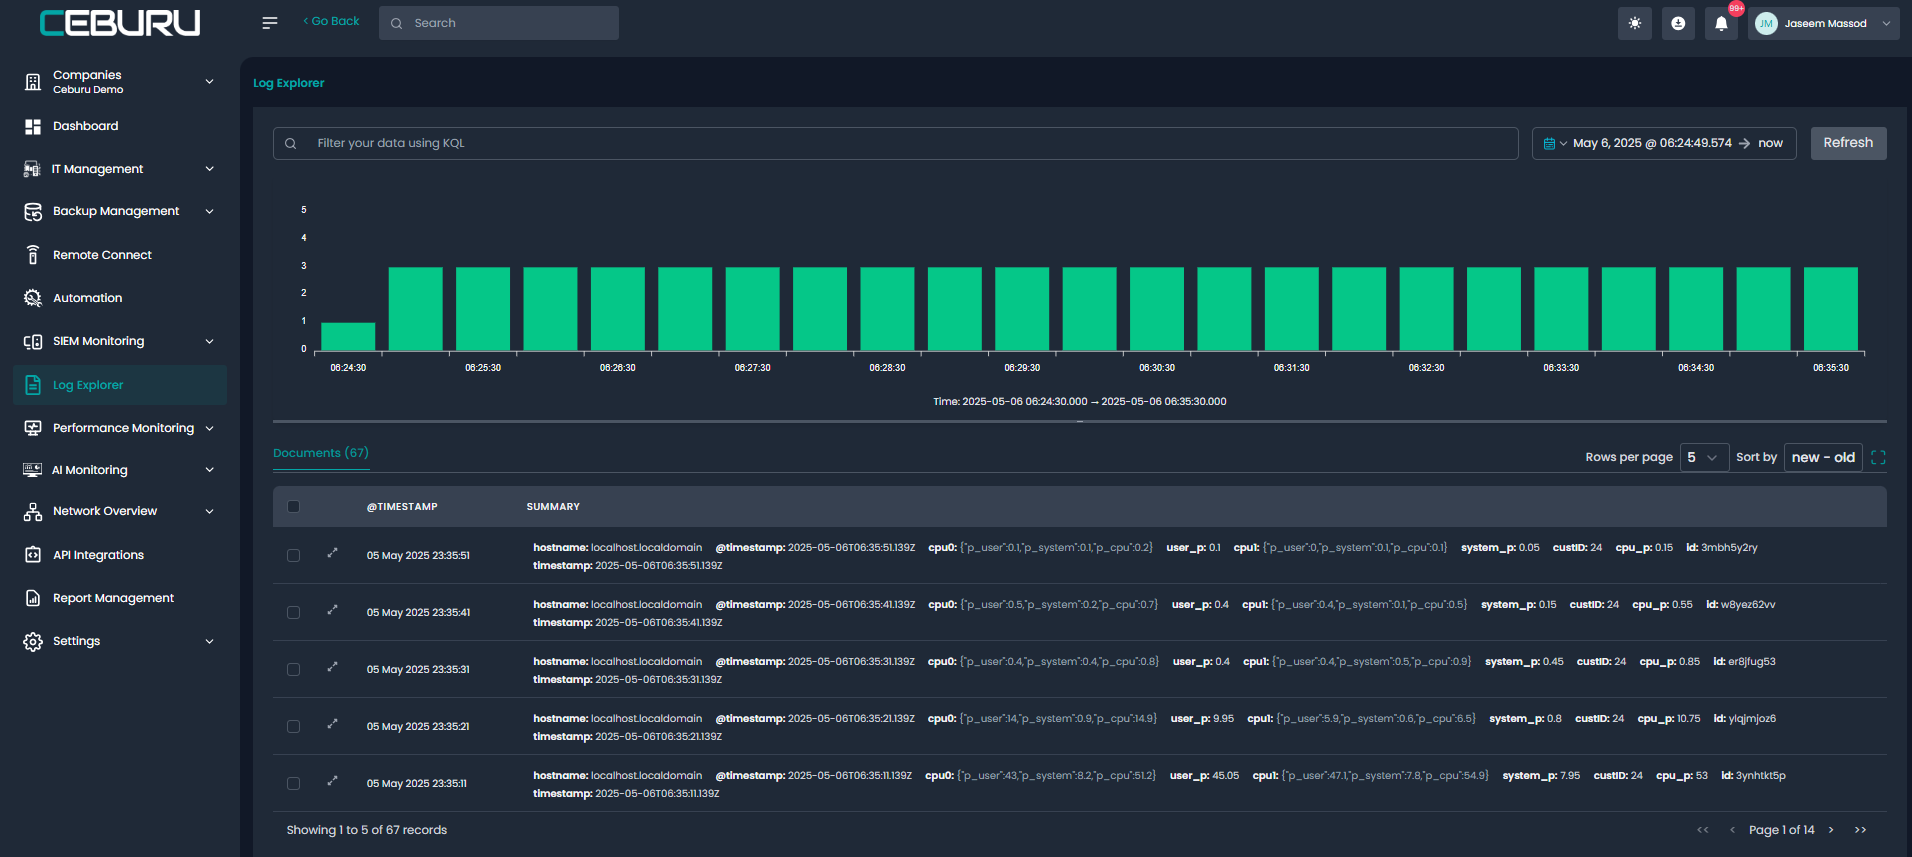Image resolution: width=1912 pixels, height=857 pixels.
Task: Open Automation menu item
Action: pos(87,298)
